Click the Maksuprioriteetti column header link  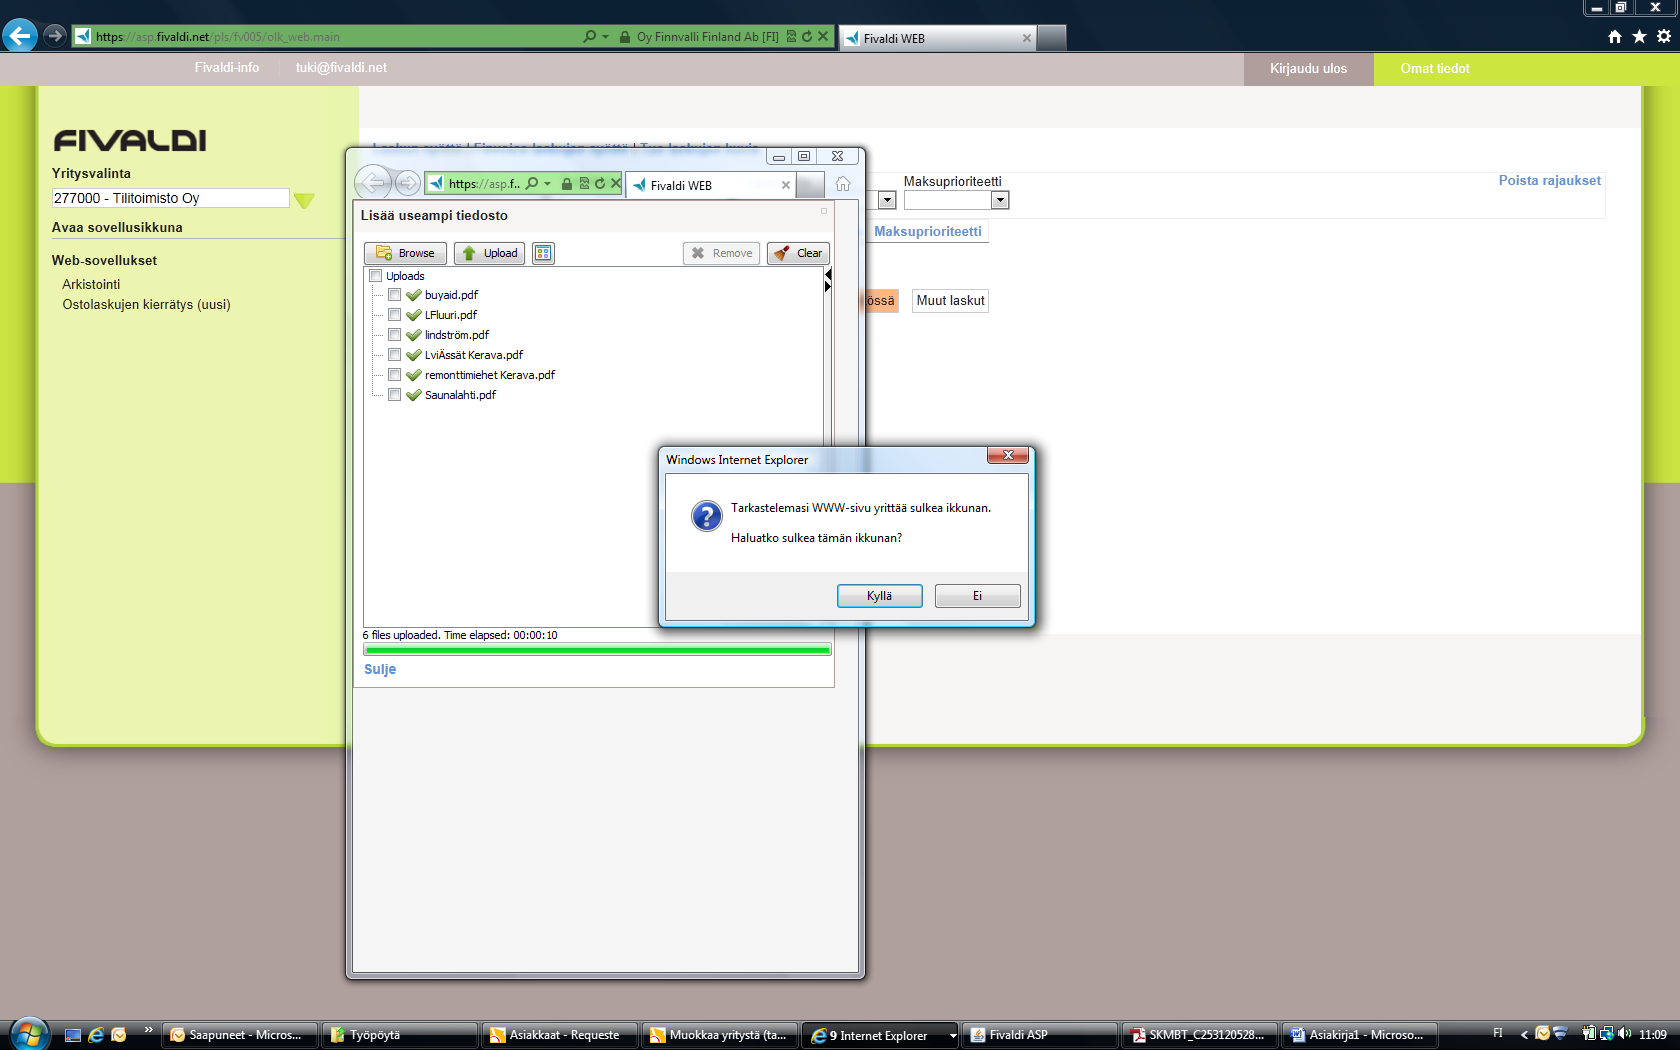click(927, 232)
